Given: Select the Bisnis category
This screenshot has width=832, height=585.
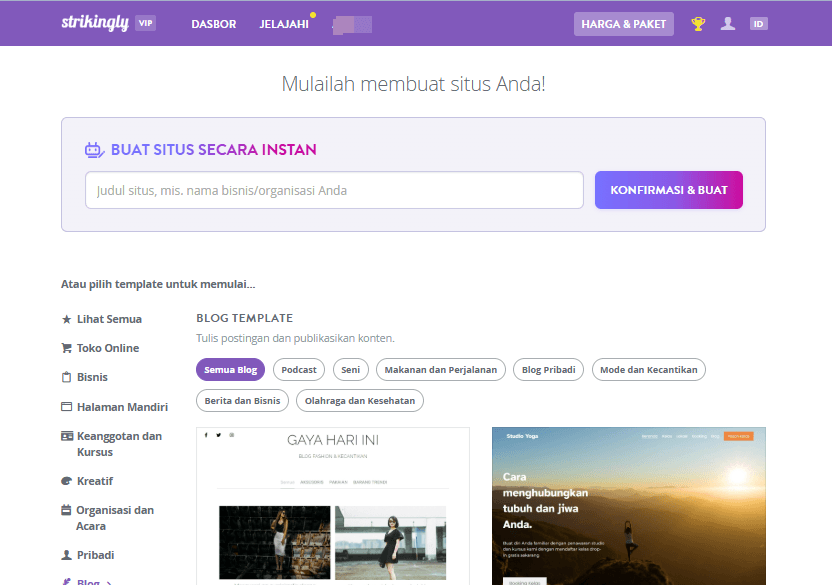Looking at the screenshot, I should 92,377.
